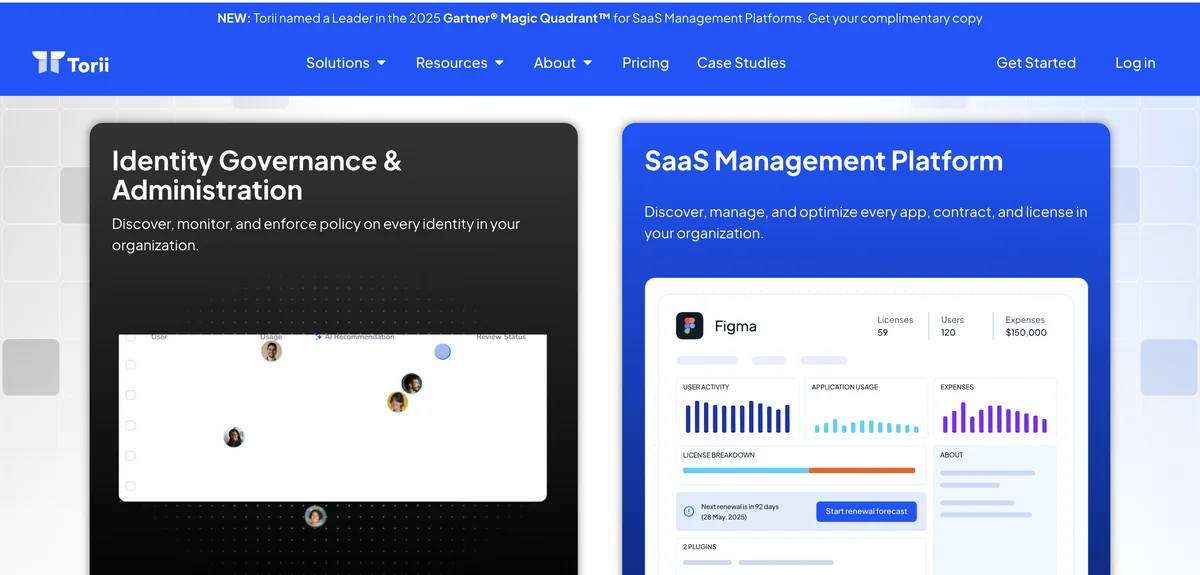
Task: Go to the Pricing page
Action: pyautogui.click(x=645, y=63)
